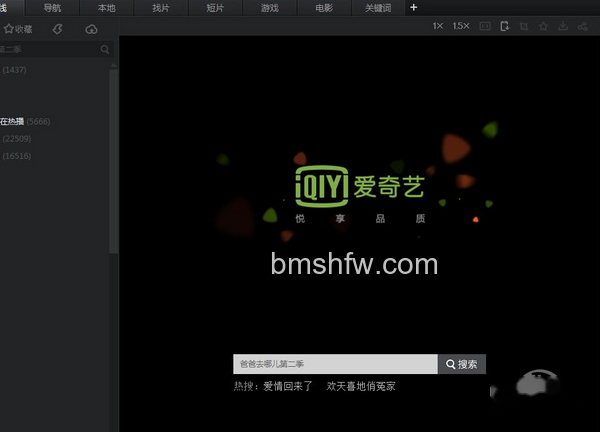The width and height of the screenshot is (600, 432).
Task: Add a new tab with plus icon
Action: (x=414, y=7)
